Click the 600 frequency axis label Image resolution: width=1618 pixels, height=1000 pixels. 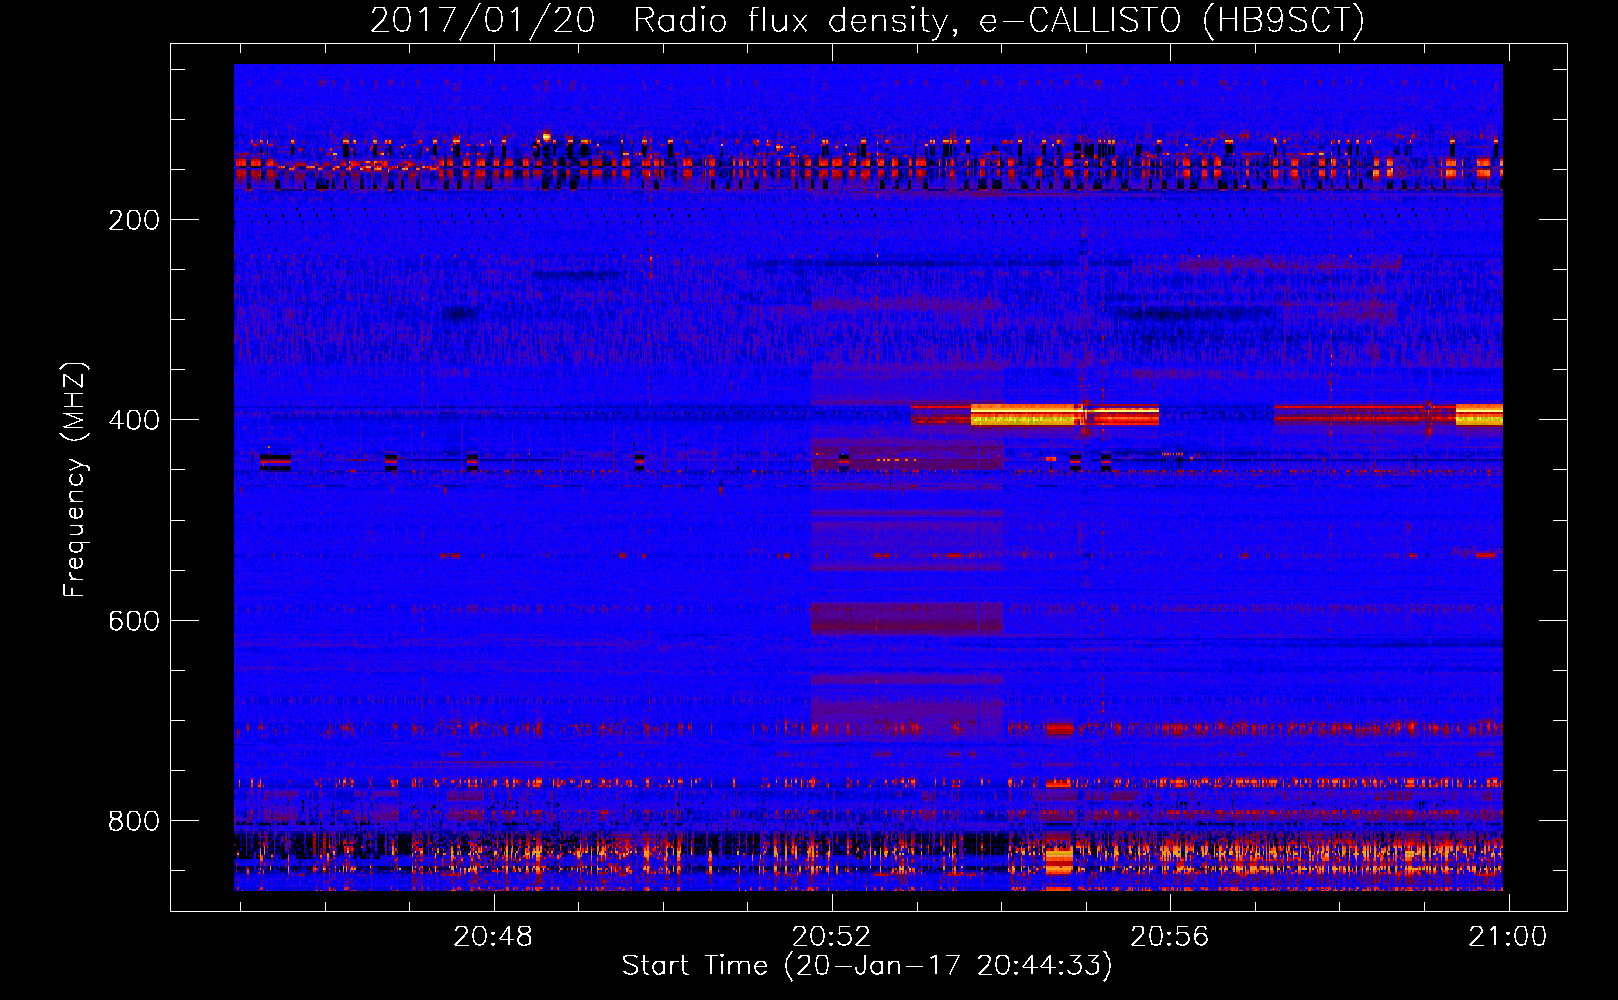pyautogui.click(x=134, y=621)
